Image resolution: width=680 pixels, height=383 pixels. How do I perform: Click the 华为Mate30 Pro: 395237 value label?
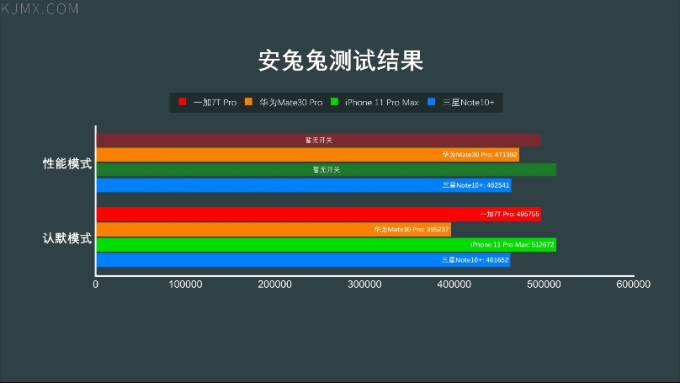click(x=412, y=229)
